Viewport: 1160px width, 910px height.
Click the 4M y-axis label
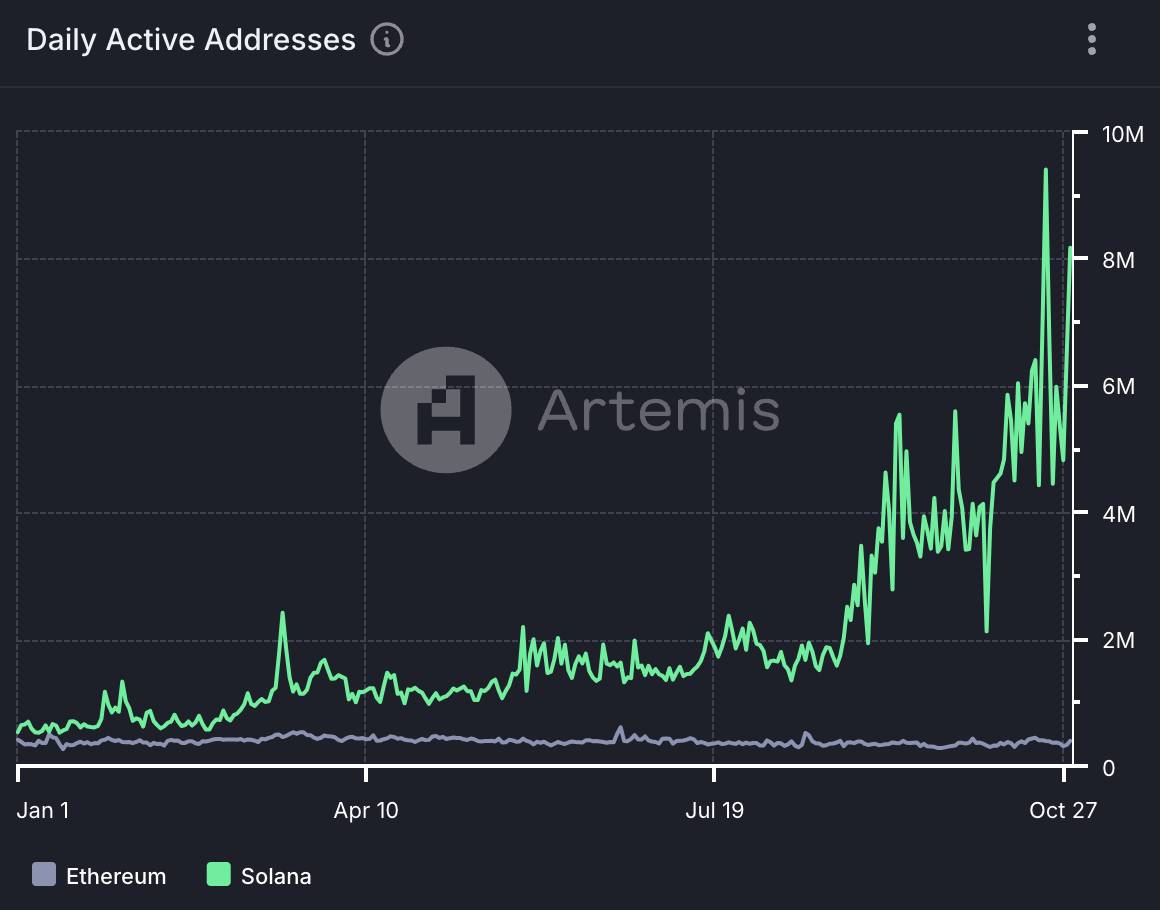(1118, 513)
